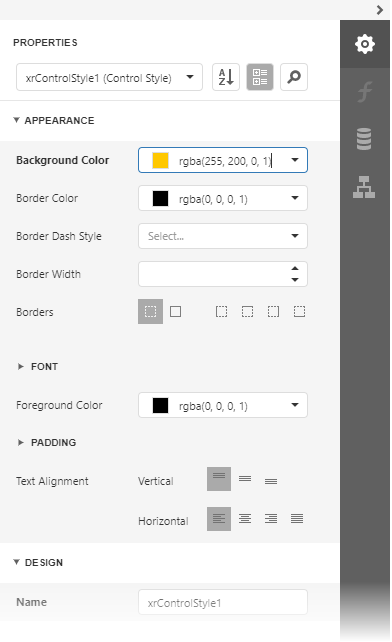
Task: Toggle the bottom border icon
Action: click(x=299, y=312)
